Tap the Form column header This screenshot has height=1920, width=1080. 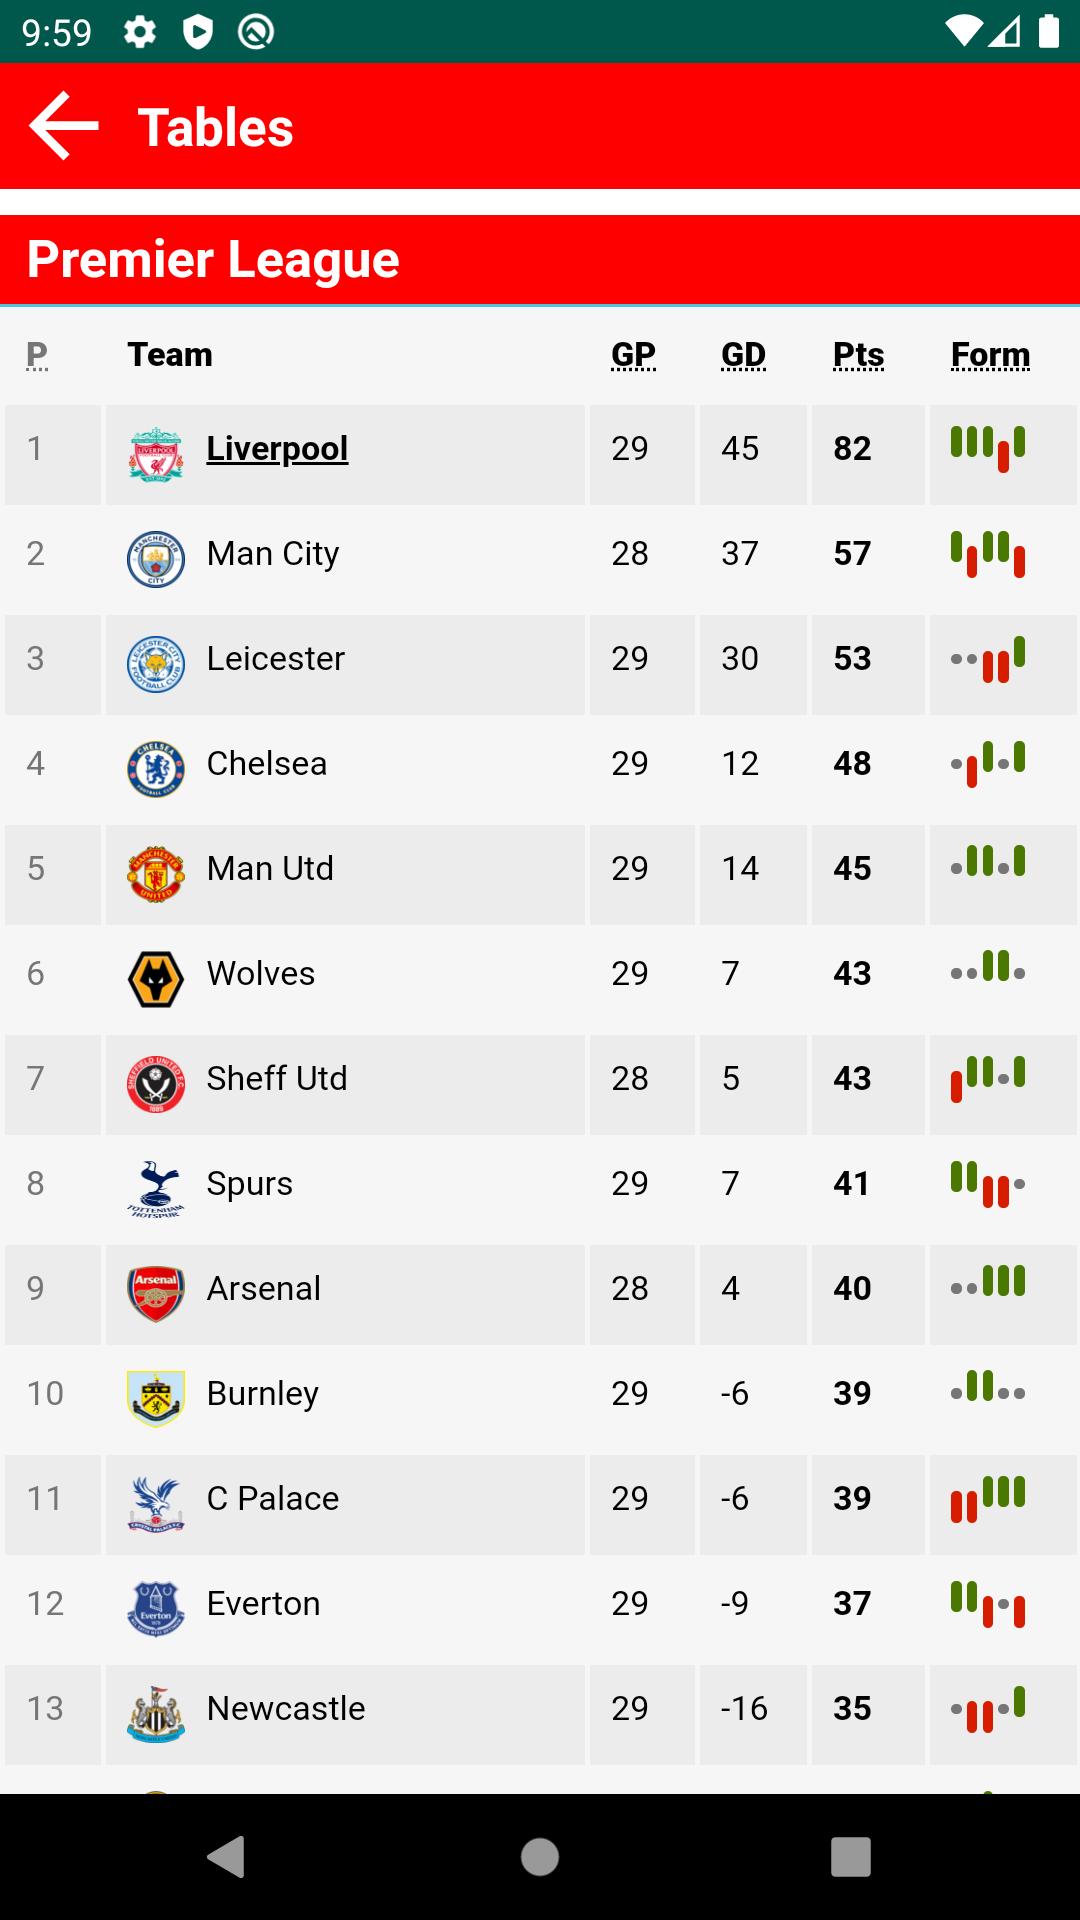990,355
